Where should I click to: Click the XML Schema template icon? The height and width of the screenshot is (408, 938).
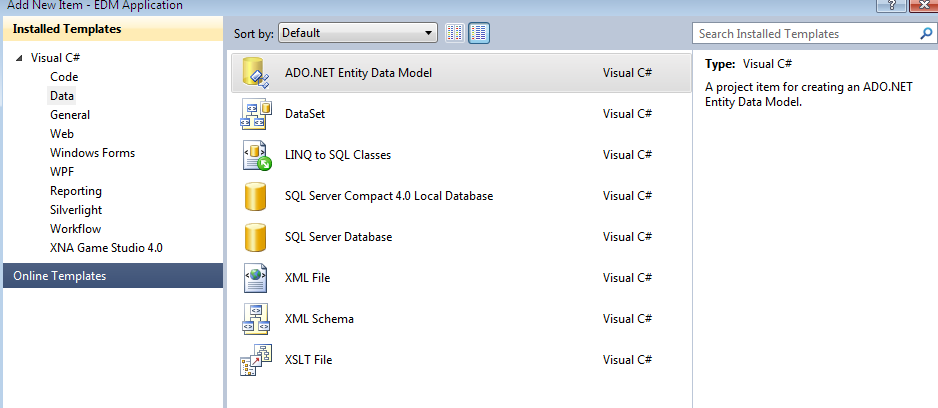[256, 318]
